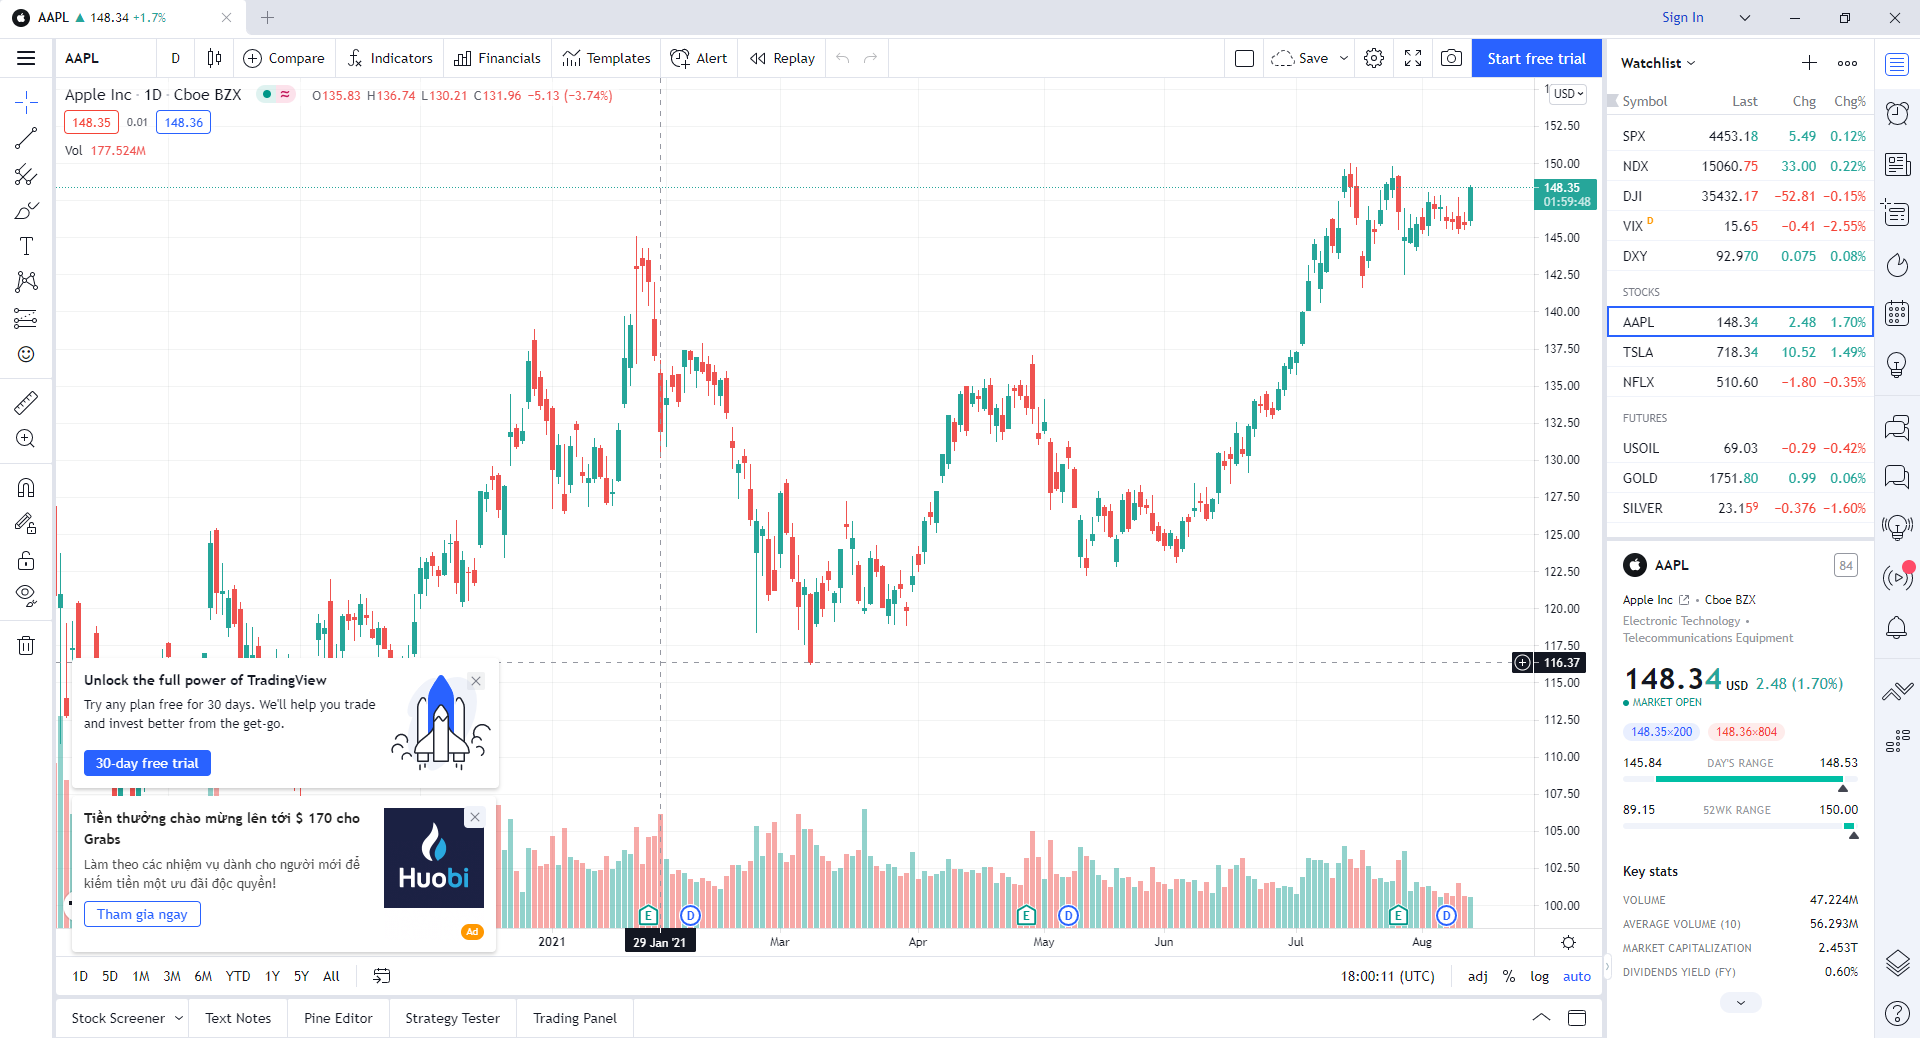Viewport: 1920px width, 1040px height.
Task: Select the candlestick chart style button
Action: coord(214,58)
